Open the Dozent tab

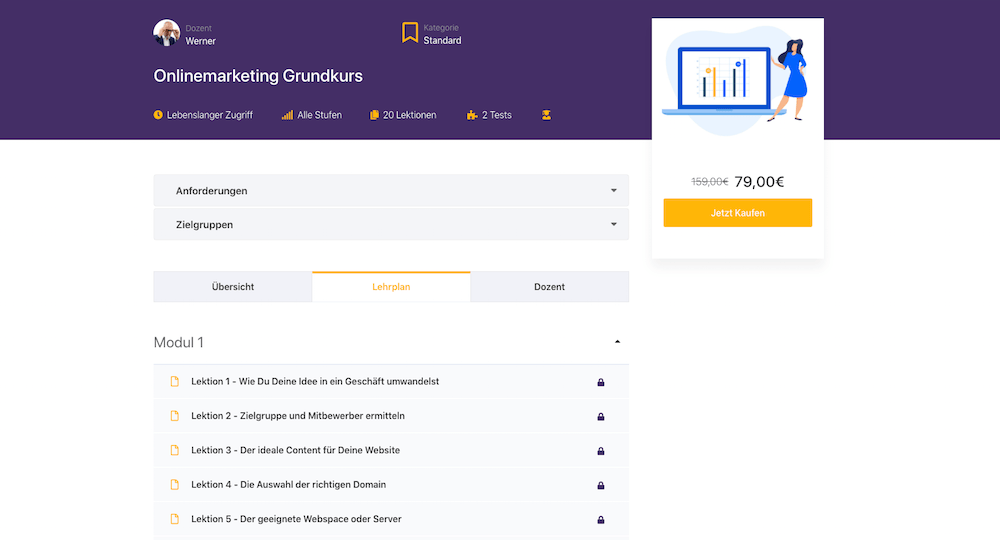pyautogui.click(x=550, y=287)
